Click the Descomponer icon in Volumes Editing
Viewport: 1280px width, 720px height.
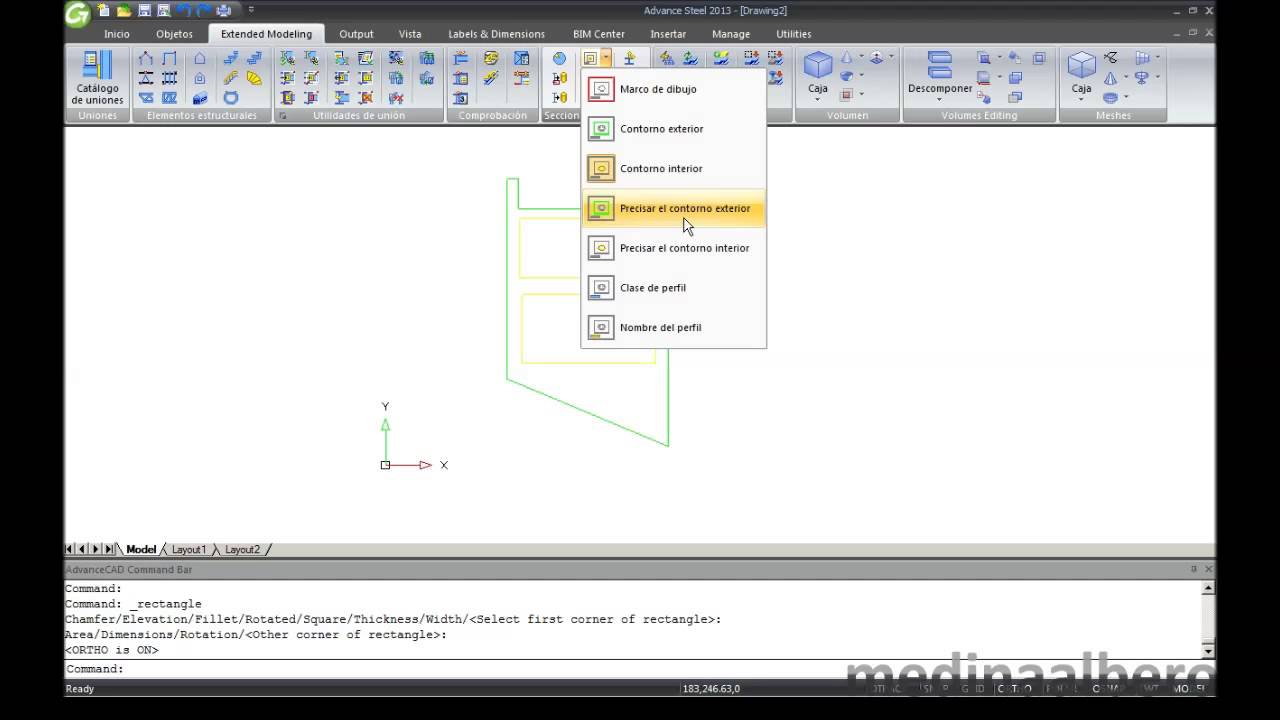tap(940, 65)
